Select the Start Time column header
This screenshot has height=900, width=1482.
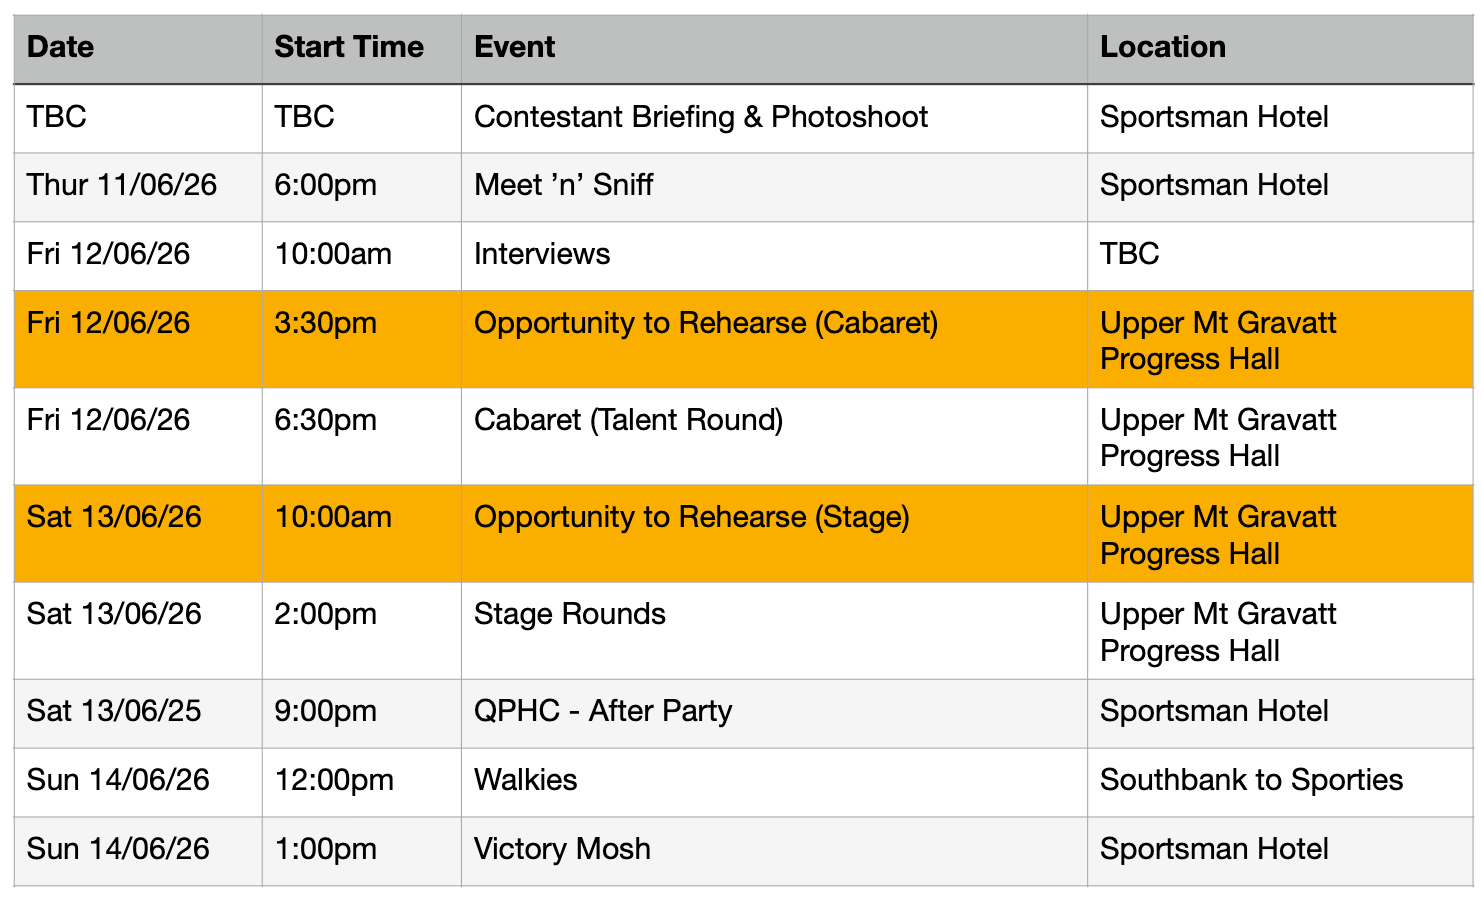361,48
